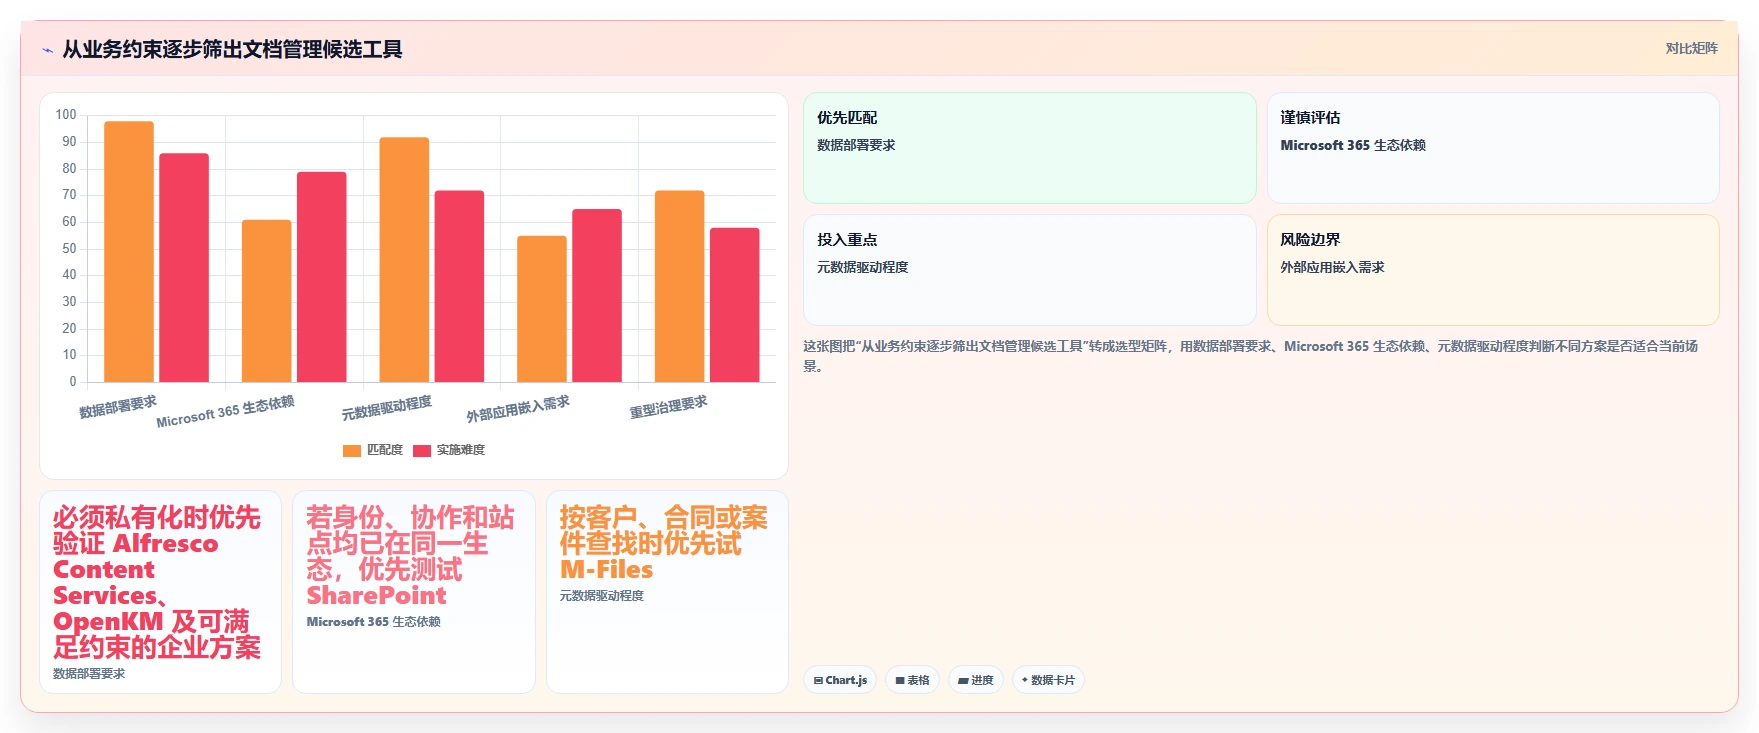Click the 匹配度 legend label

coord(384,450)
